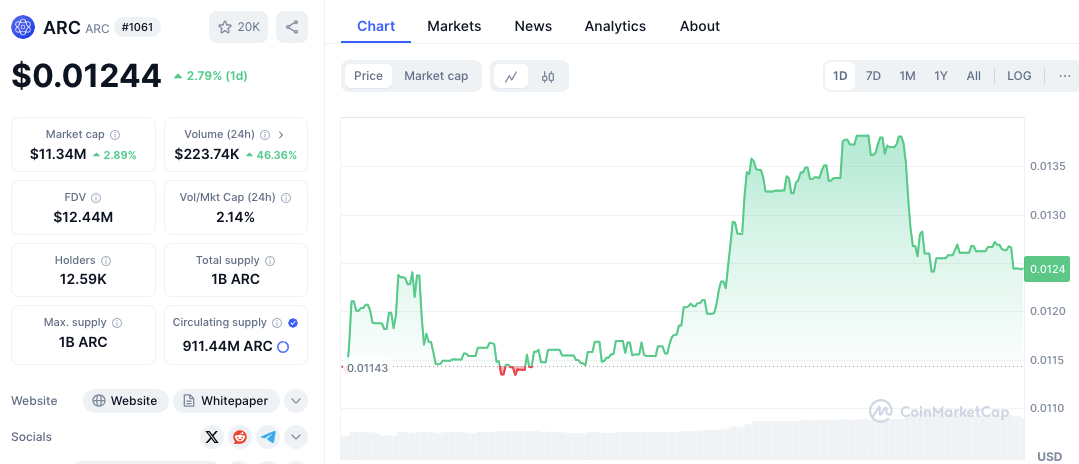Open the News tab
This screenshot has height=464, width=1079.
[533, 26]
